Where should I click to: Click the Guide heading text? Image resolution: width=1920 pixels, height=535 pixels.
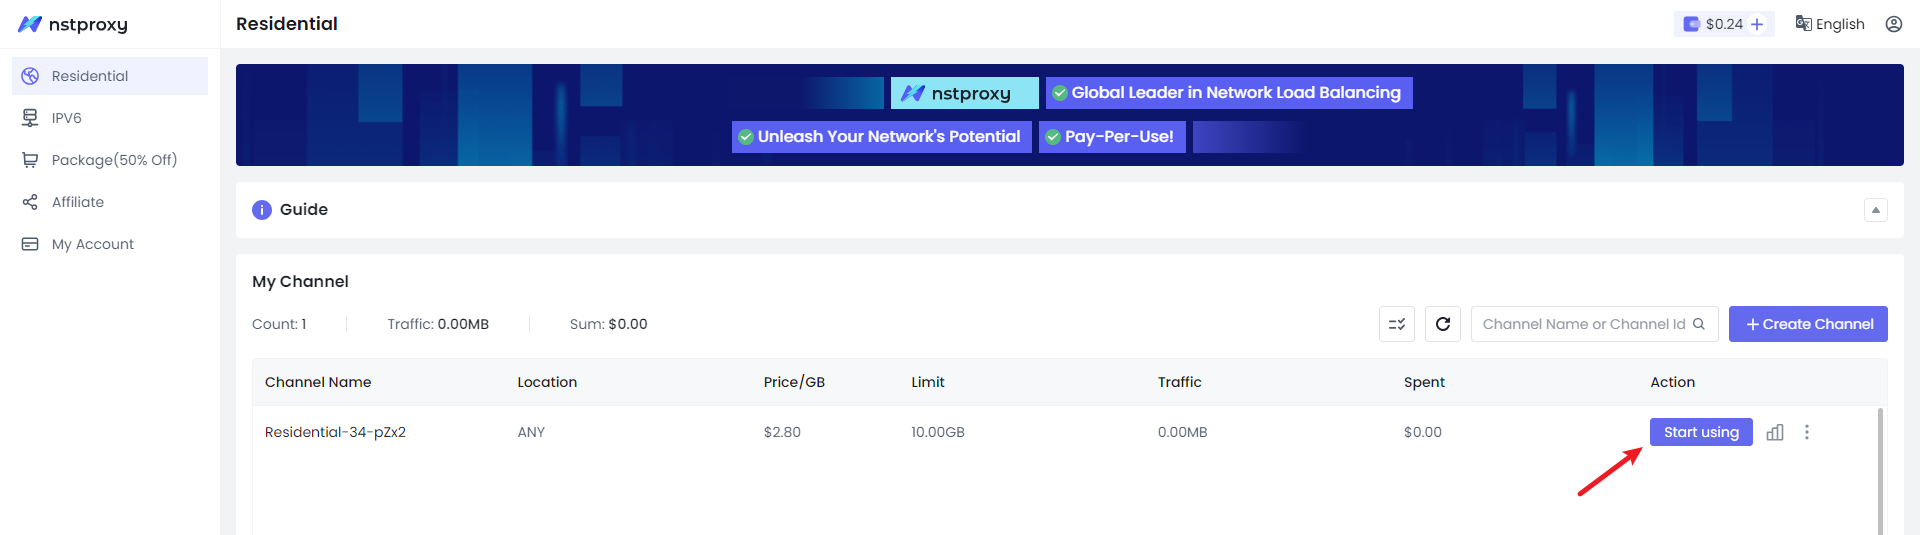click(x=304, y=210)
